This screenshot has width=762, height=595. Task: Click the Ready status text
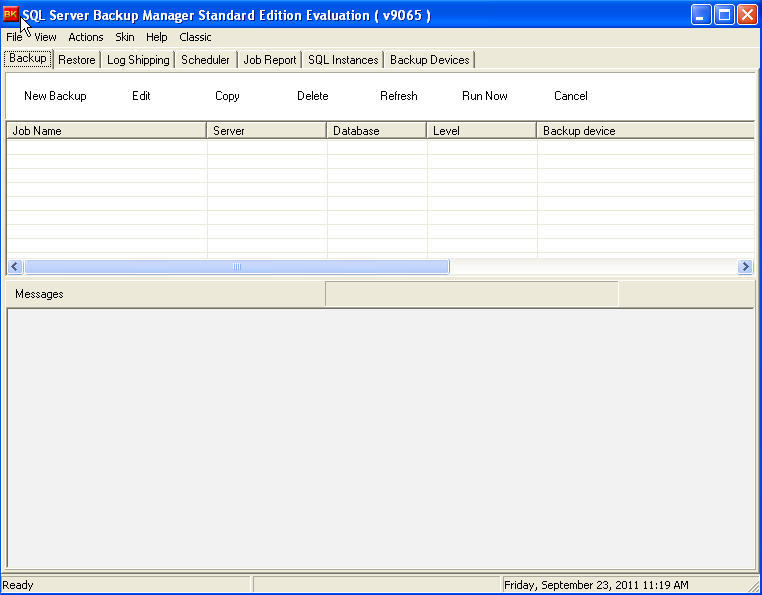[18, 585]
